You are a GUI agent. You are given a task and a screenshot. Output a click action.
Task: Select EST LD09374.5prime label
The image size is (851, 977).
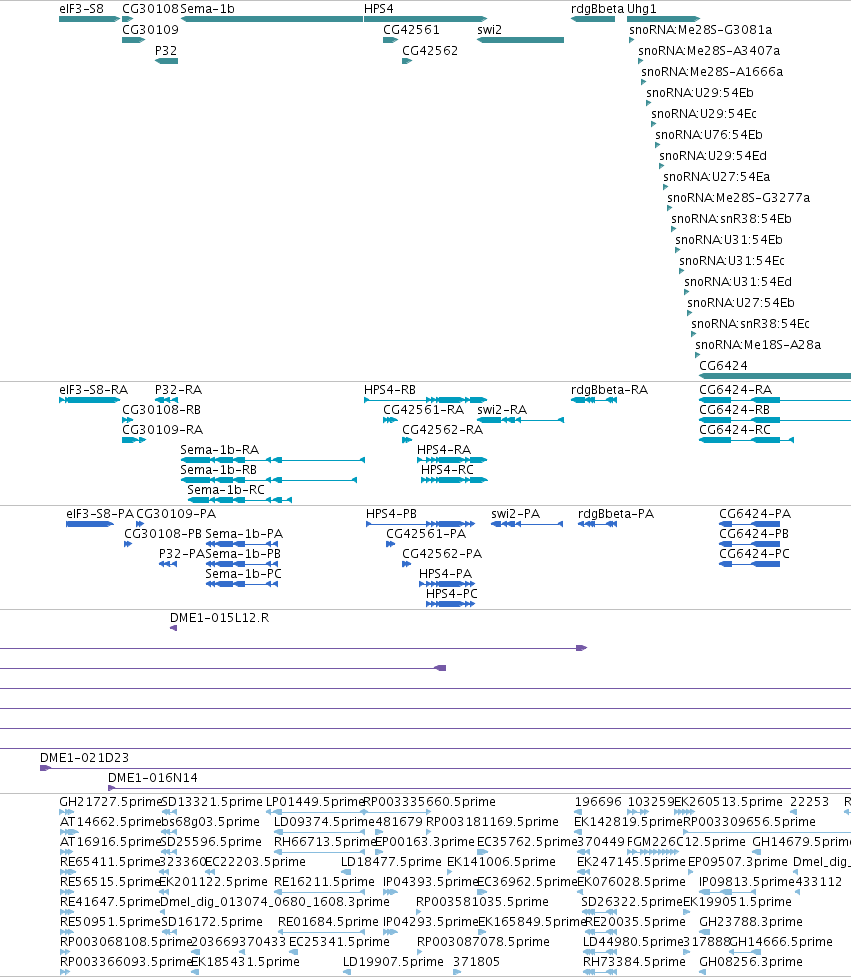[325, 822]
